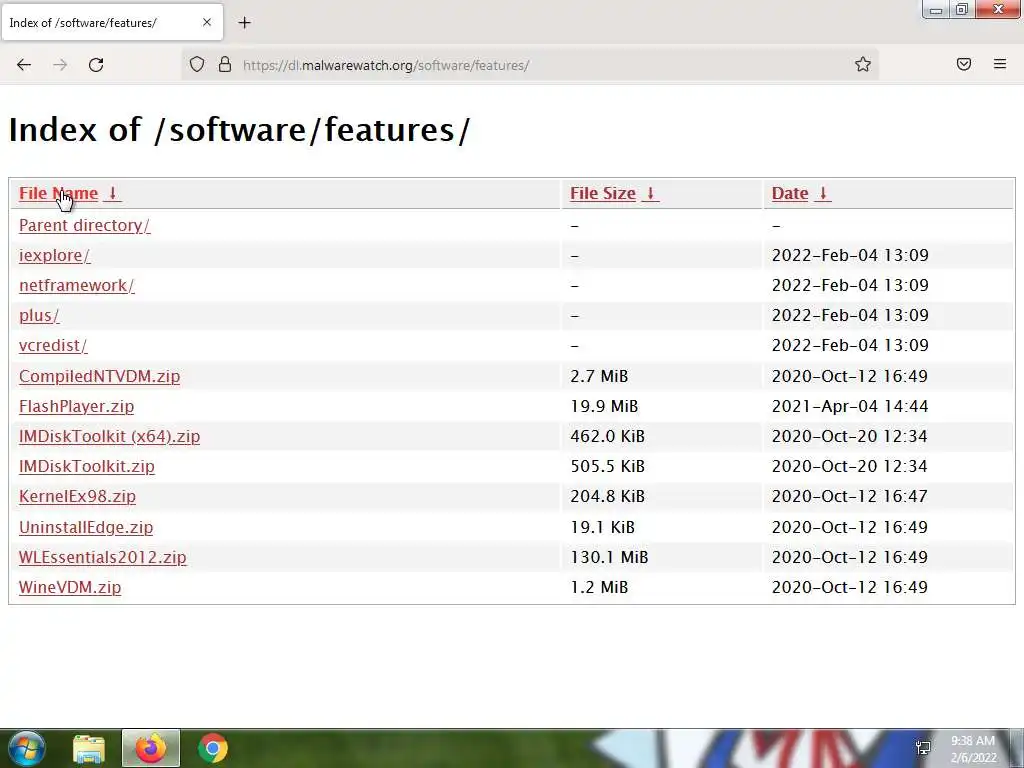Image resolution: width=1024 pixels, height=768 pixels.
Task: Switch to Firefox in the taskbar
Action: click(x=151, y=748)
